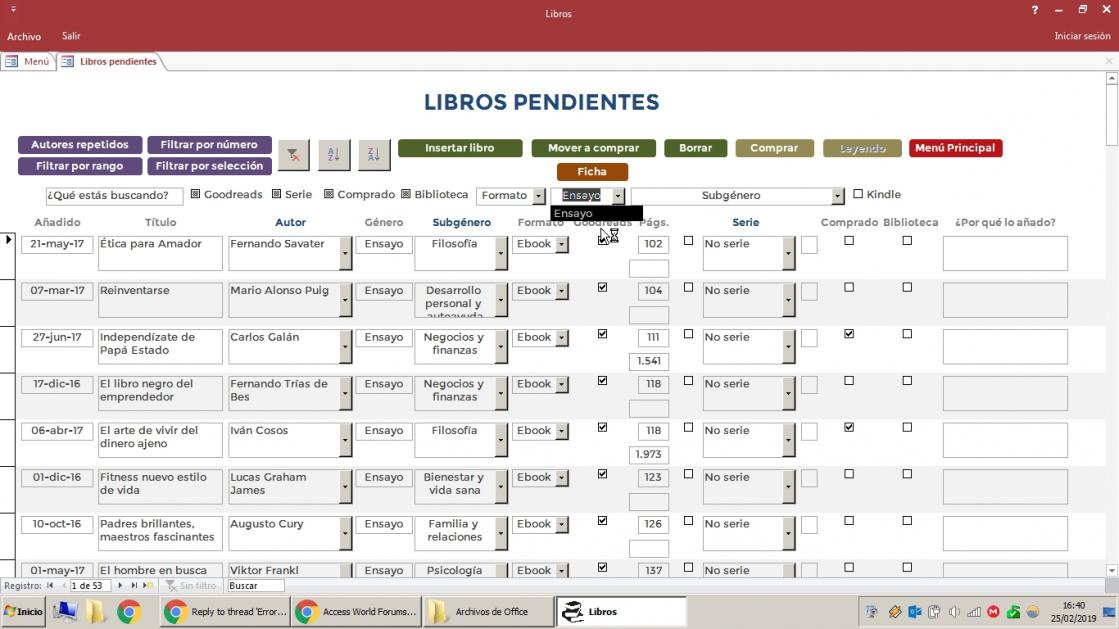Click the vertical scrollbar down arrow
Image resolution: width=1119 pixels, height=629 pixels.
pos(1112,570)
